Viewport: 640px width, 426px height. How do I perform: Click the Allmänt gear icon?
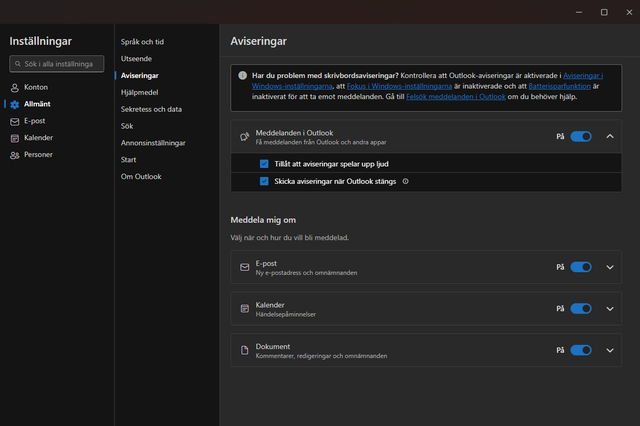click(15, 104)
